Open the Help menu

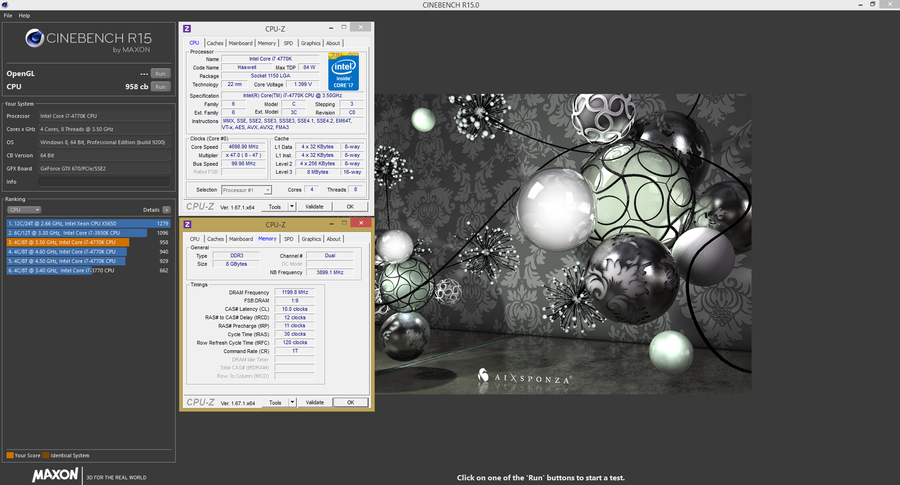coord(24,15)
